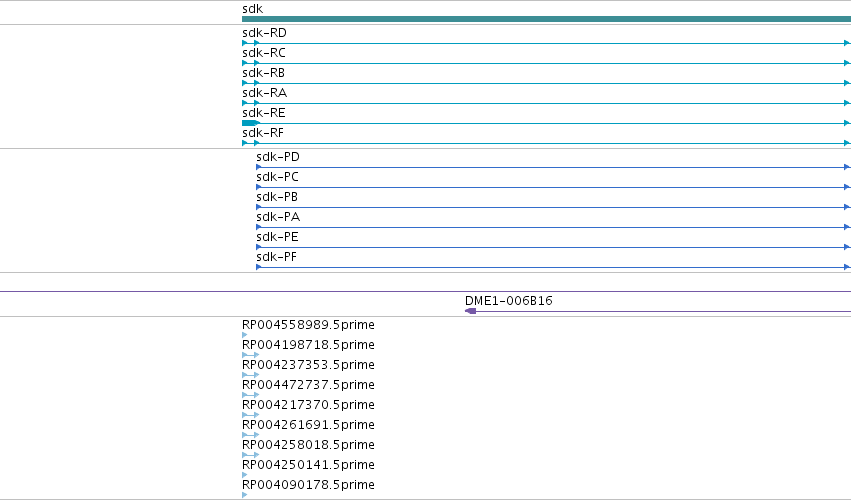Click the arrow glyph under RP004250141.5prime
Screen dimensions: 851x500
point(245,475)
